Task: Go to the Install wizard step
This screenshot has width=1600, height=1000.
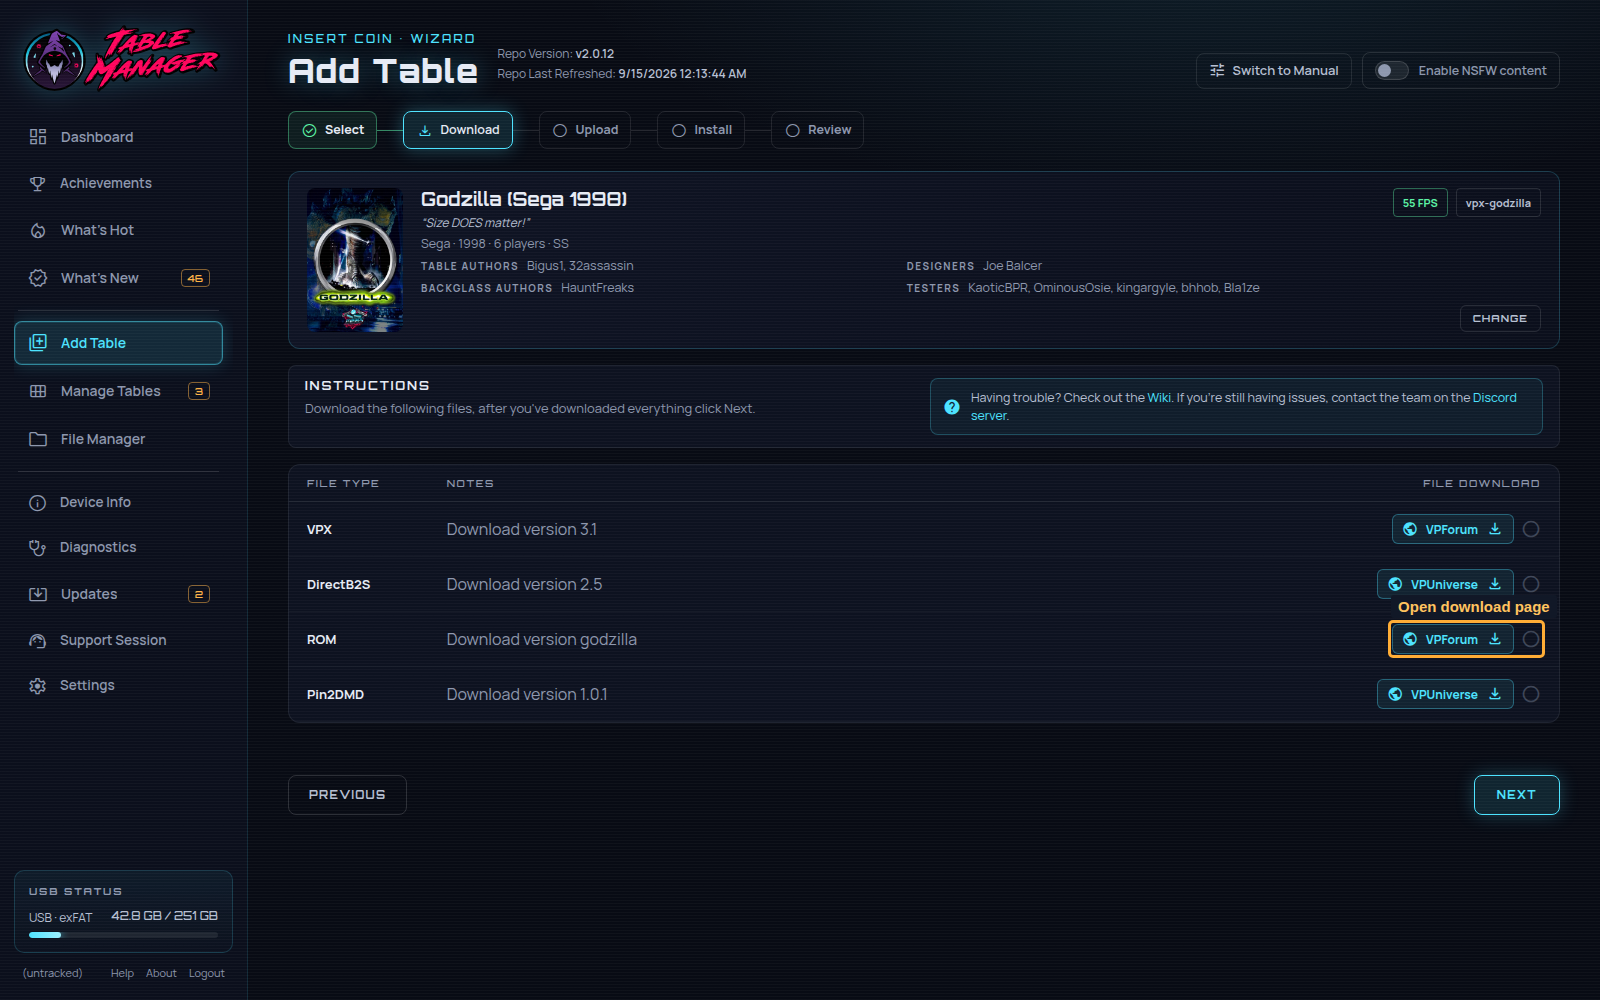Action: pos(701,130)
